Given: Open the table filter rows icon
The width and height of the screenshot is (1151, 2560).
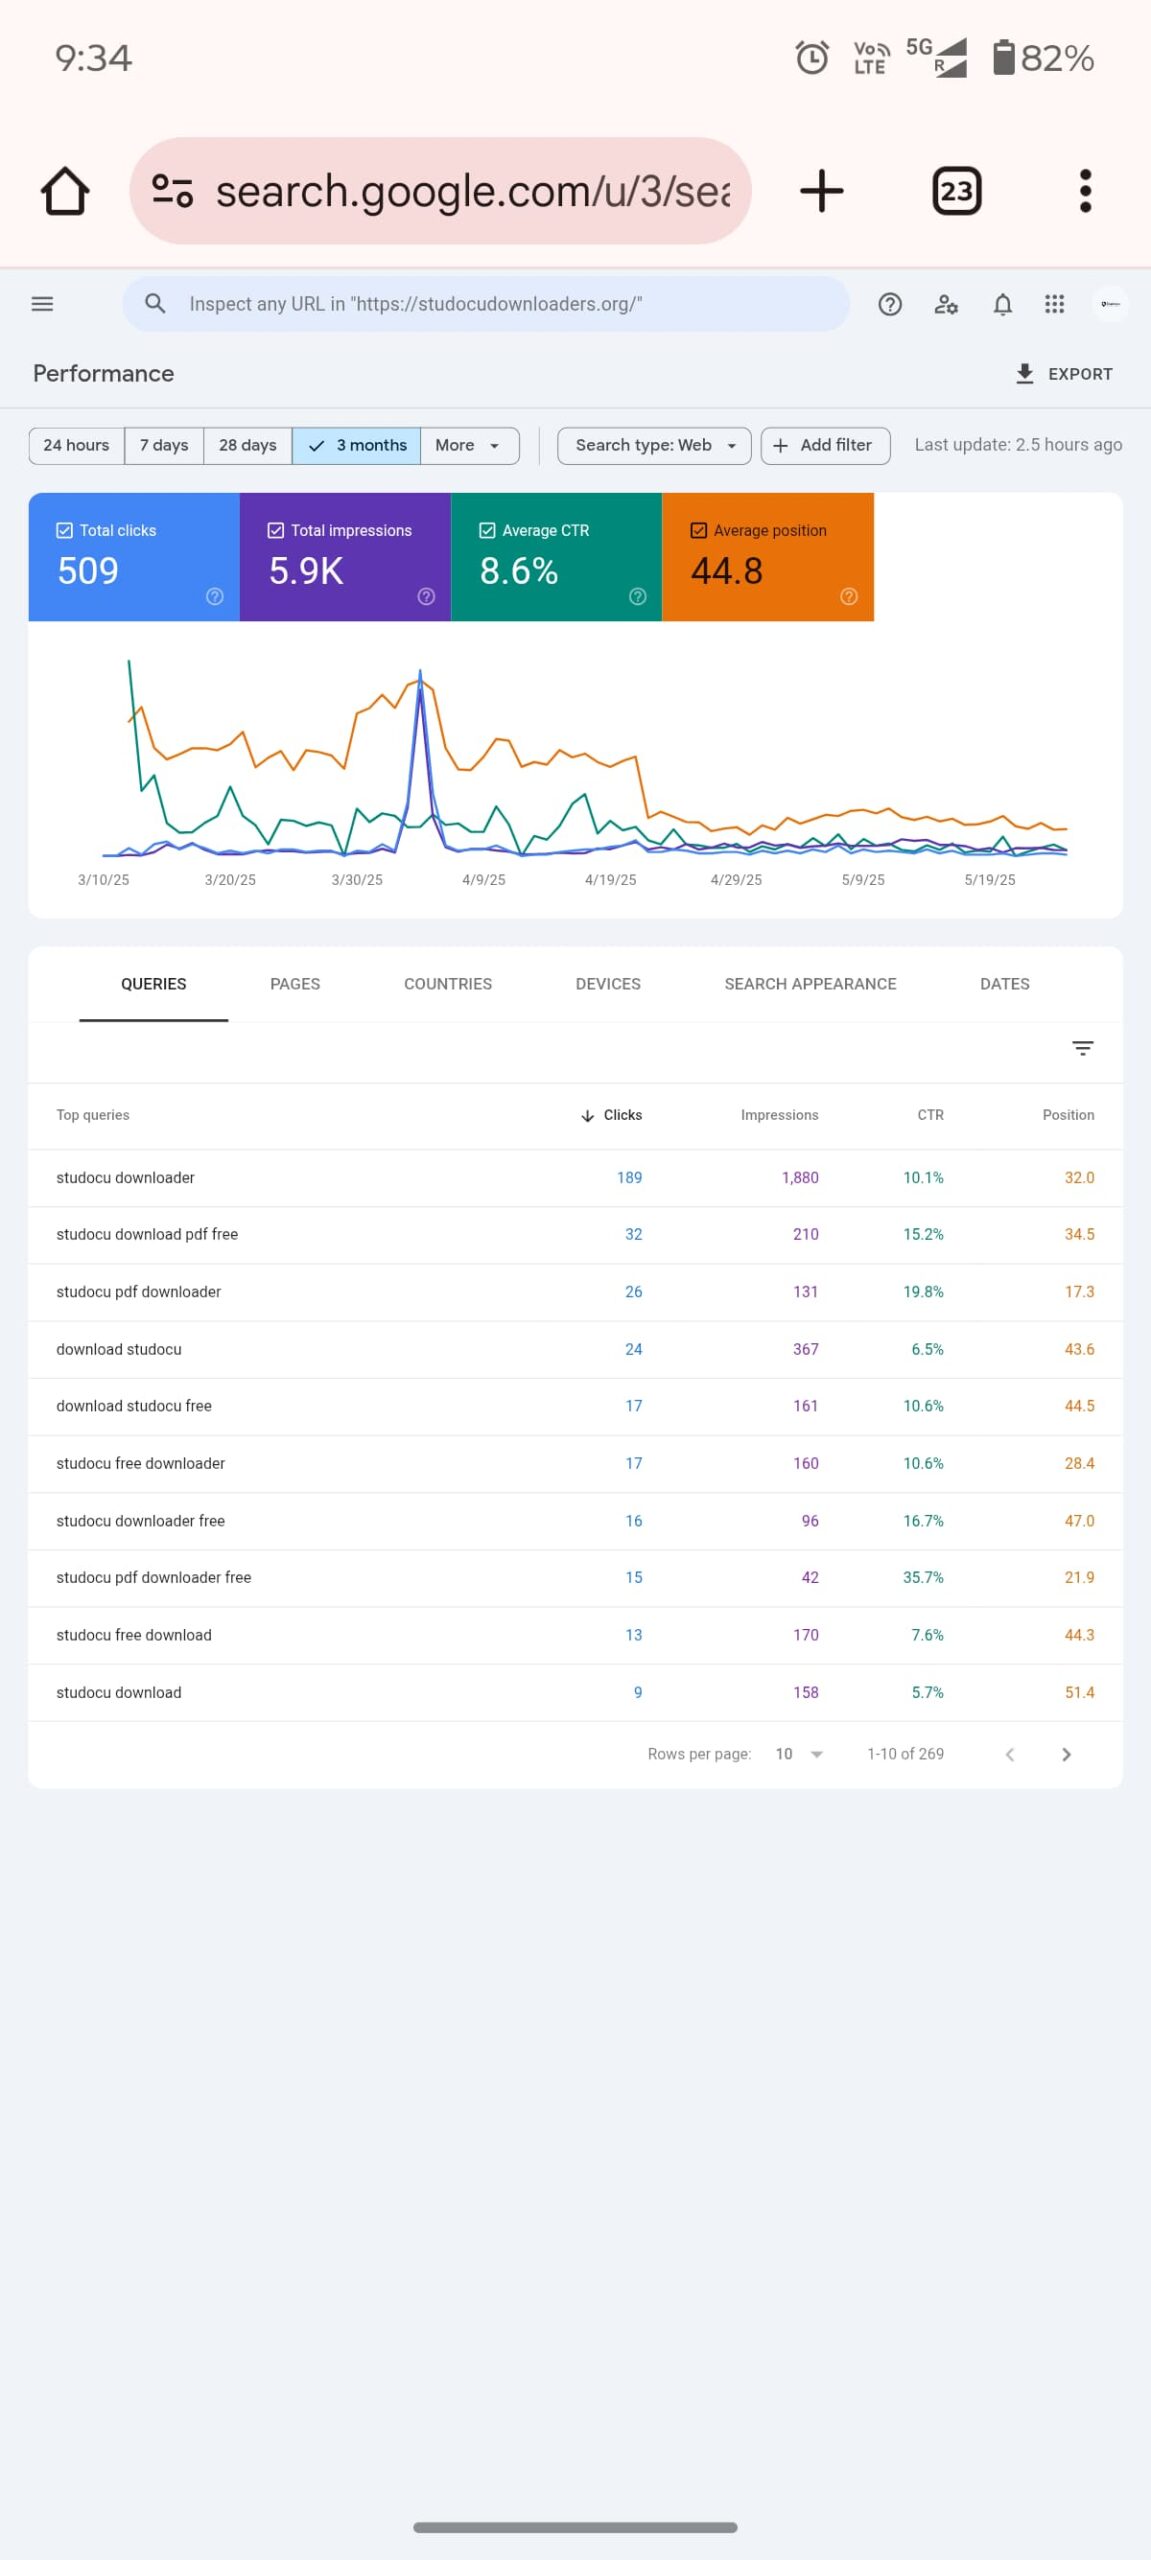Looking at the screenshot, I should click(1082, 1048).
